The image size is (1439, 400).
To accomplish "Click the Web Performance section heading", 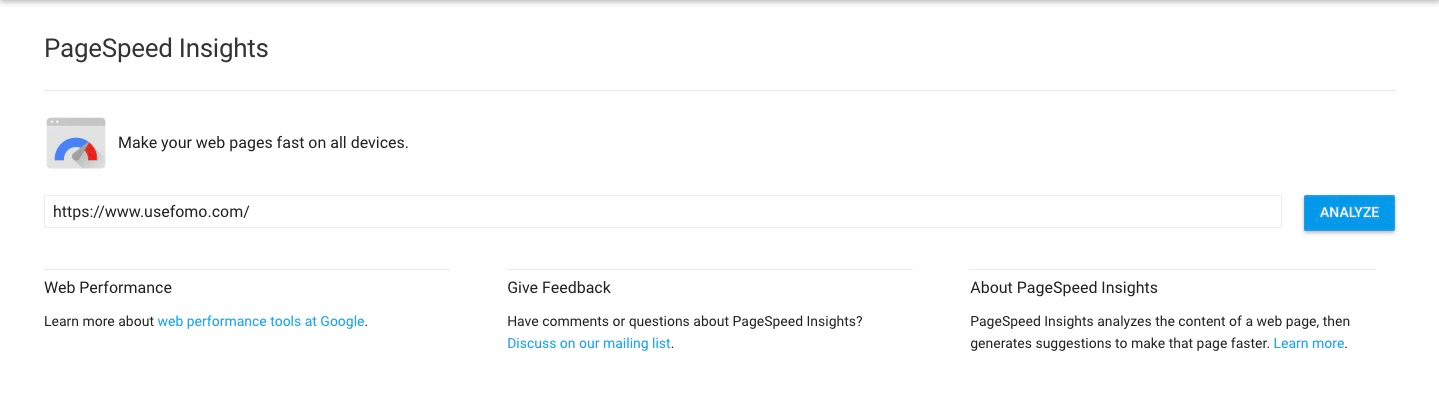I will [x=108, y=288].
